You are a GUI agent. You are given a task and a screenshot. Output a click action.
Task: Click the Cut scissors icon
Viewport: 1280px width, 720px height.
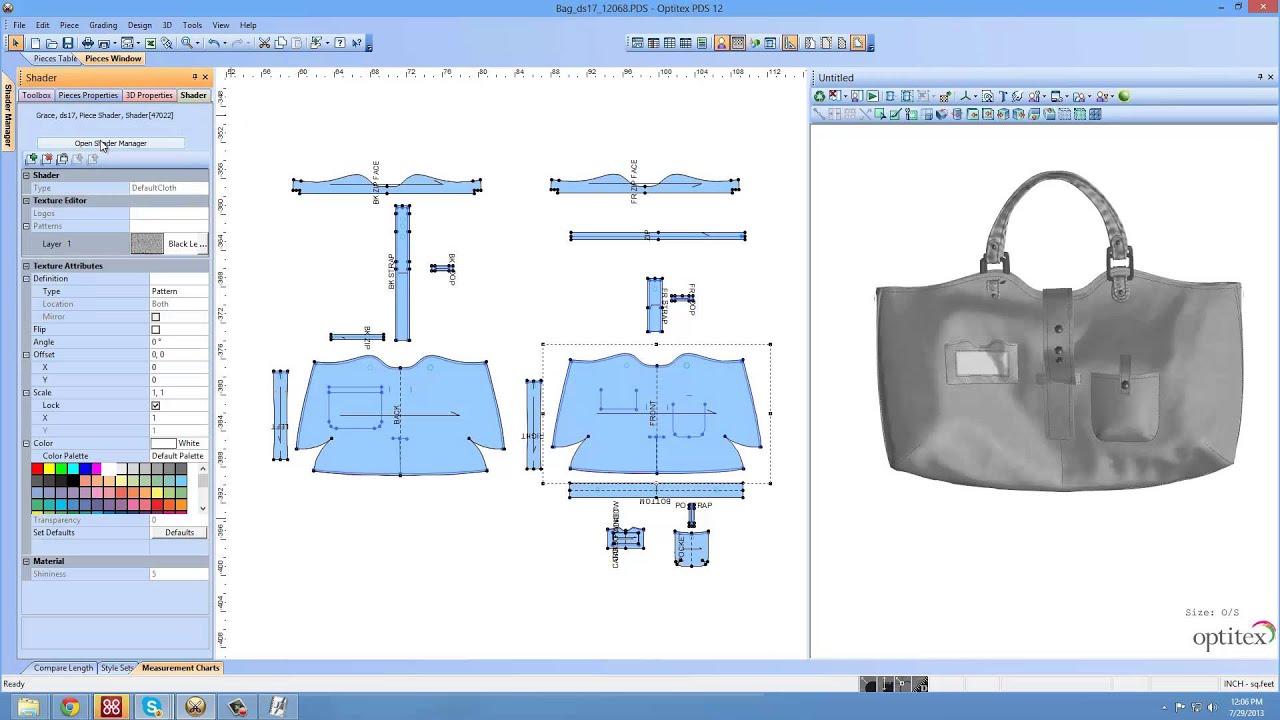tap(264, 43)
